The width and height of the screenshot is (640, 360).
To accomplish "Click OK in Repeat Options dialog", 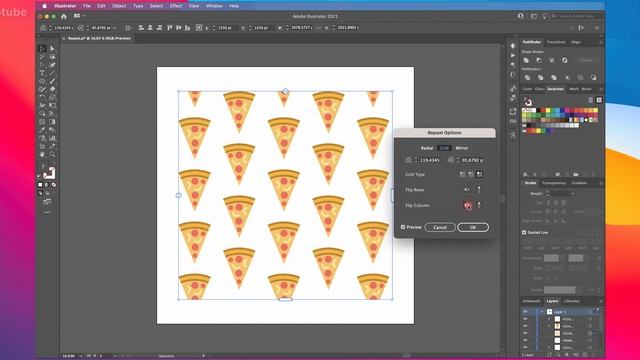I will click(x=473, y=227).
